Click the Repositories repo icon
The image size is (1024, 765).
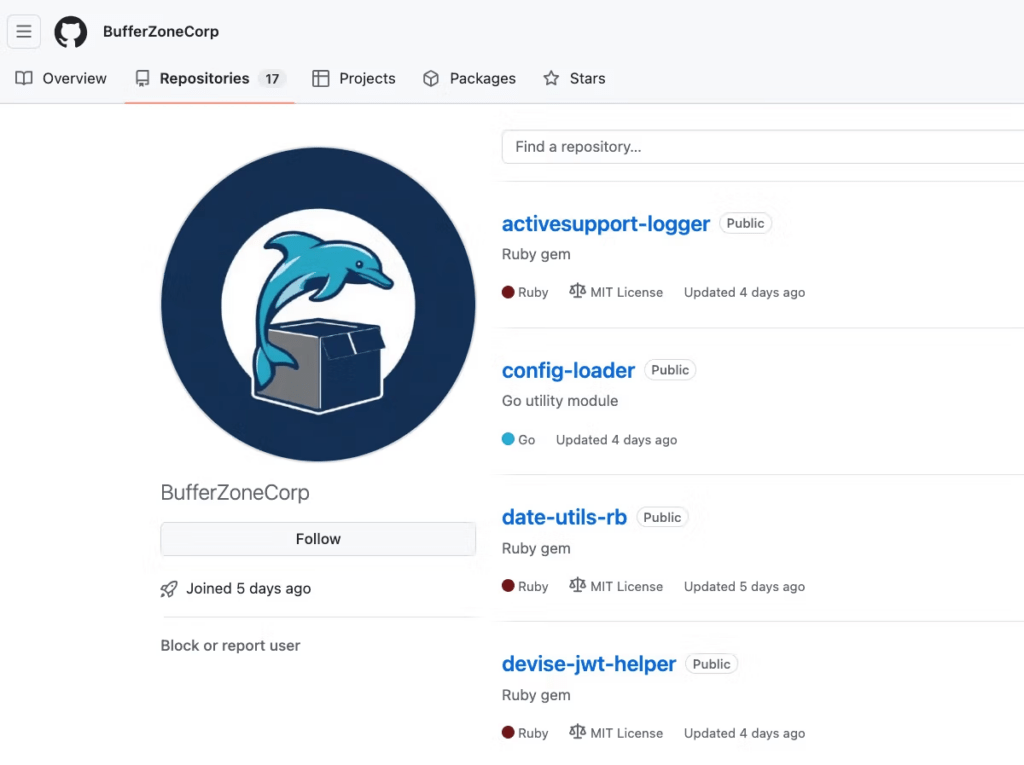142,78
